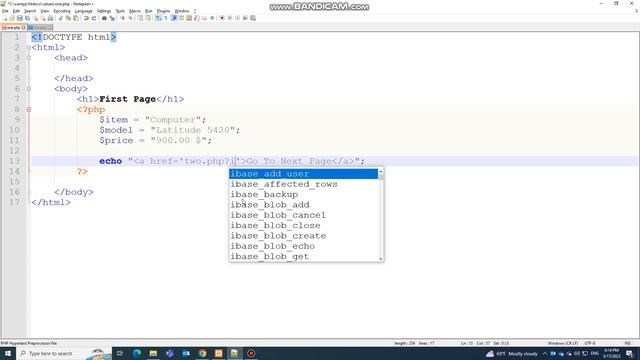Viewport: 640px width, 360px height.
Task: Open the Settings menu
Action: (x=104, y=11)
